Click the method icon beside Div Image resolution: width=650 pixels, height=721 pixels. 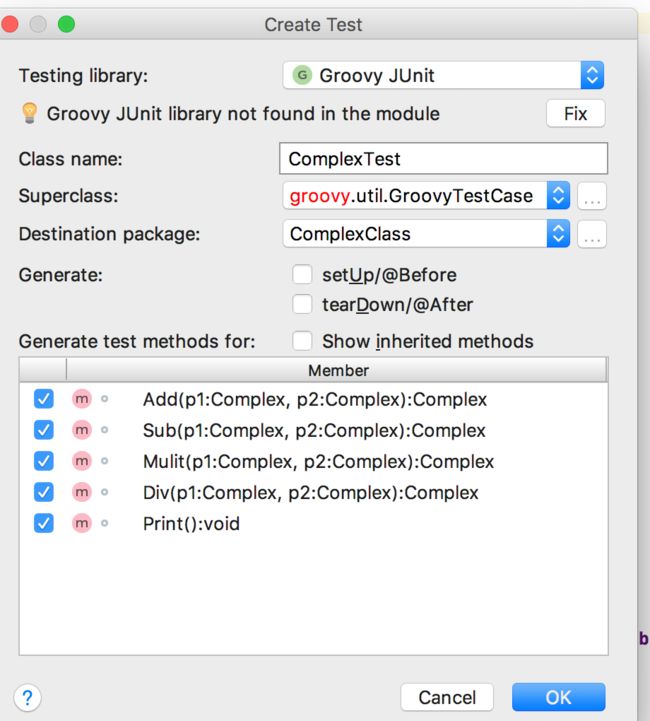[82, 492]
